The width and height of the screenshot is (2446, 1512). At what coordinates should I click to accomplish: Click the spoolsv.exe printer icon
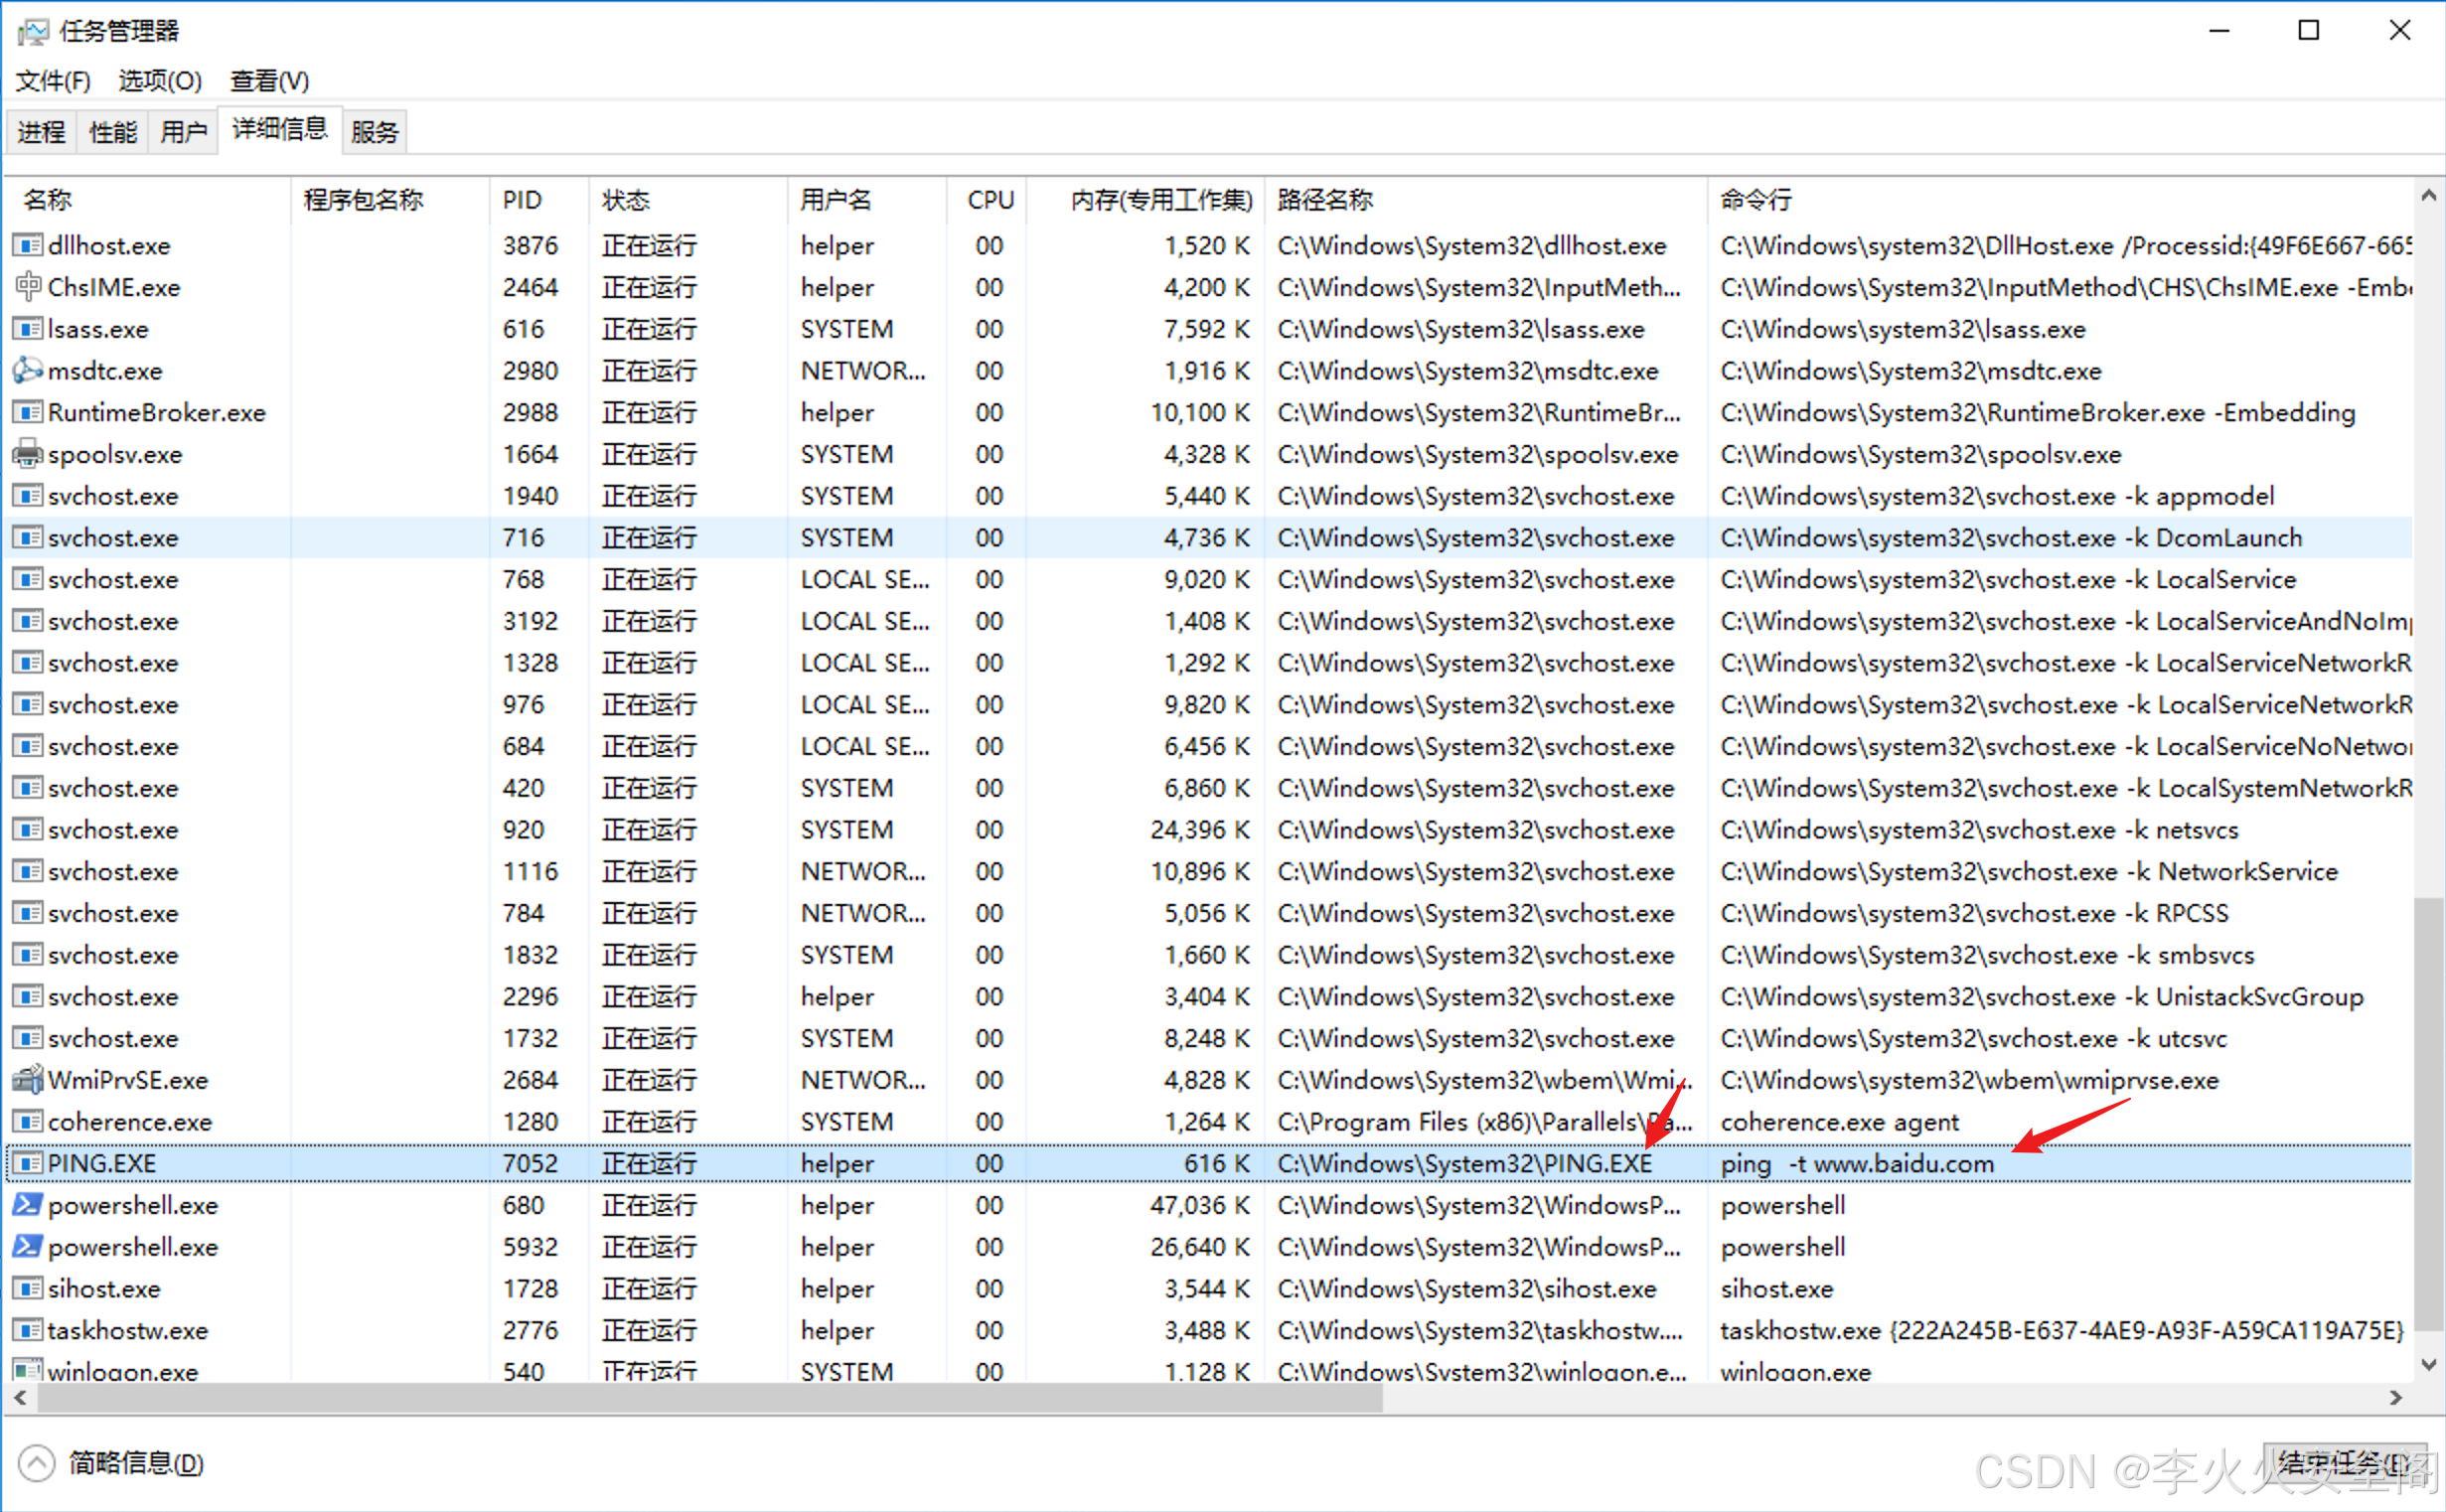27,454
